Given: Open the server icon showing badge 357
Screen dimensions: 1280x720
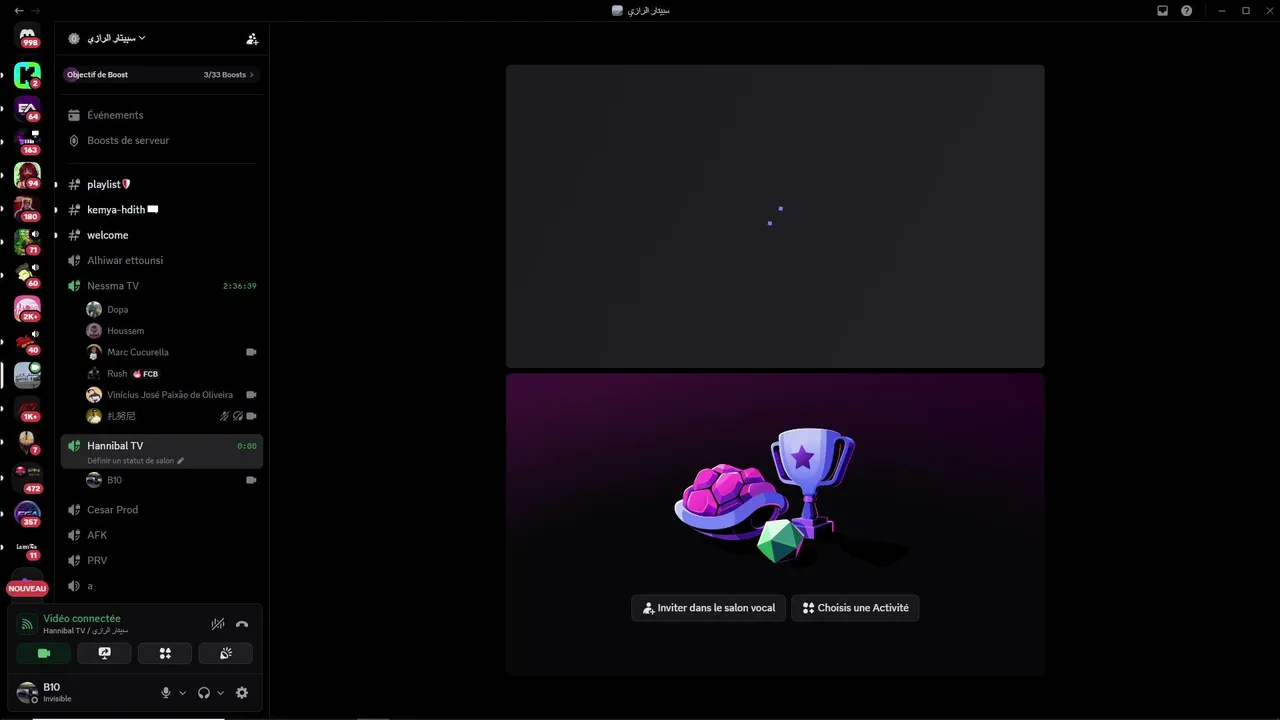Looking at the screenshot, I should (27, 514).
